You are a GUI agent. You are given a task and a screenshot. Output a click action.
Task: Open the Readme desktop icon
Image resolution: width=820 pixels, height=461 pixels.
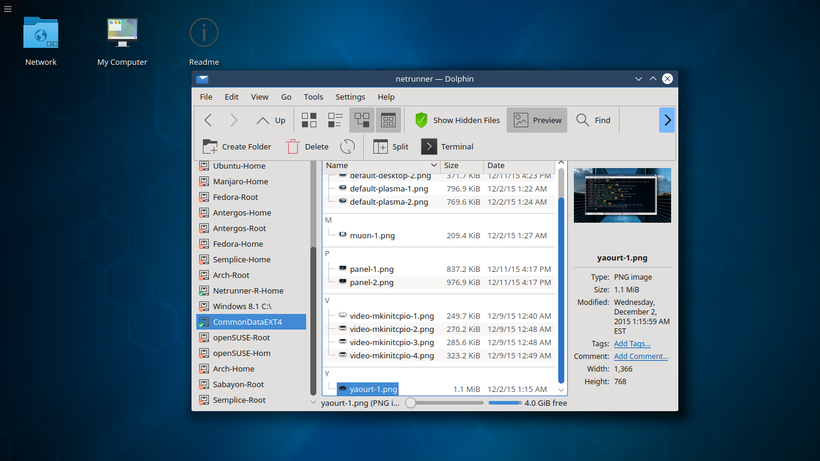pos(204,42)
